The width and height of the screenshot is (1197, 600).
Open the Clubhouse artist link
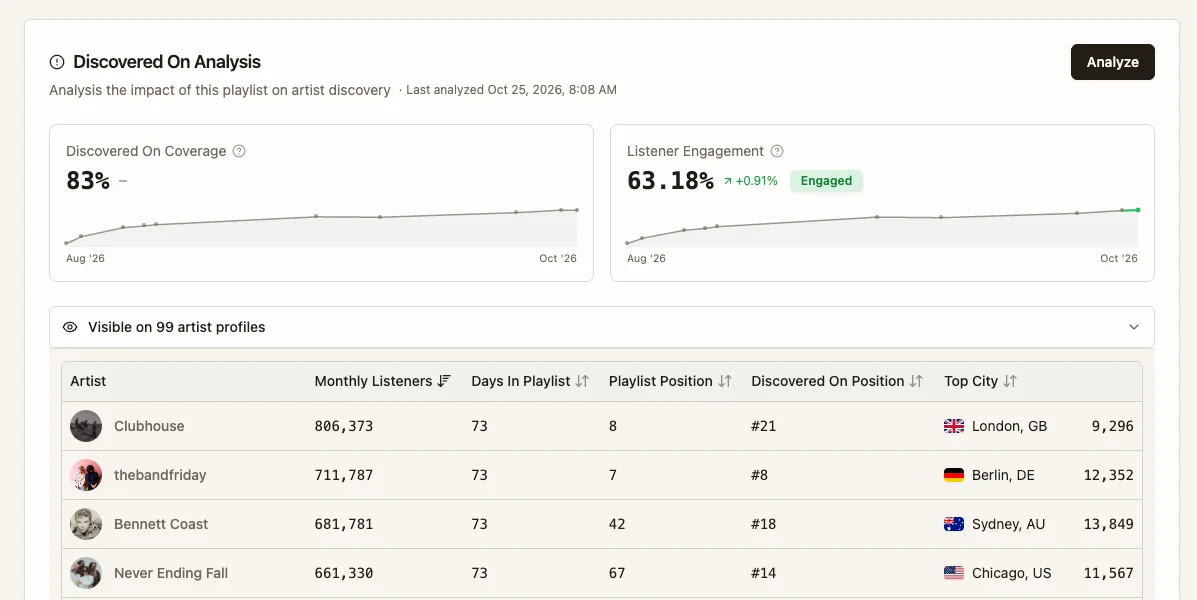(x=149, y=426)
